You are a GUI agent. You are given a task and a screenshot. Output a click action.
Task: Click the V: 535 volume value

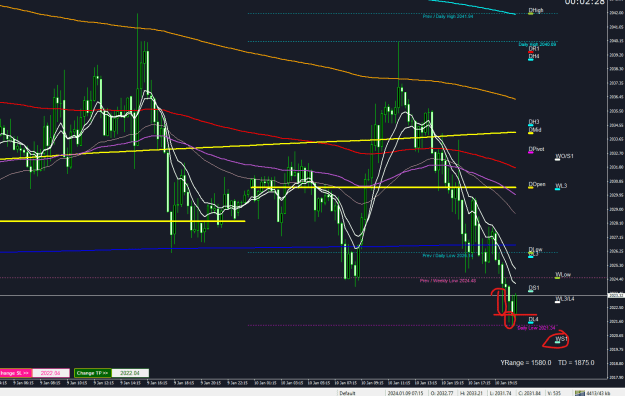pos(554,393)
